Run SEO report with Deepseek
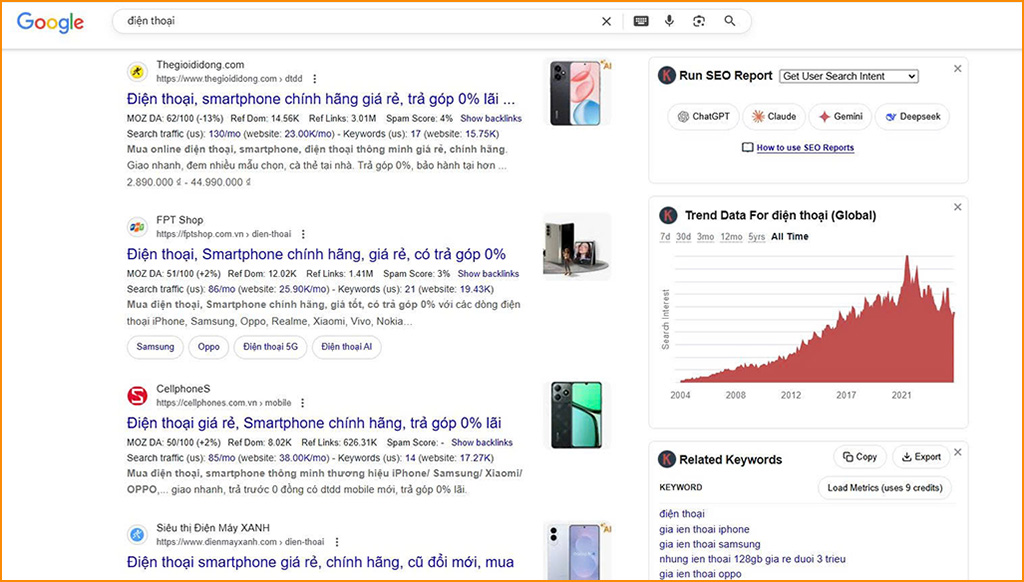Image resolution: width=1024 pixels, height=582 pixels. pyautogui.click(x=912, y=116)
